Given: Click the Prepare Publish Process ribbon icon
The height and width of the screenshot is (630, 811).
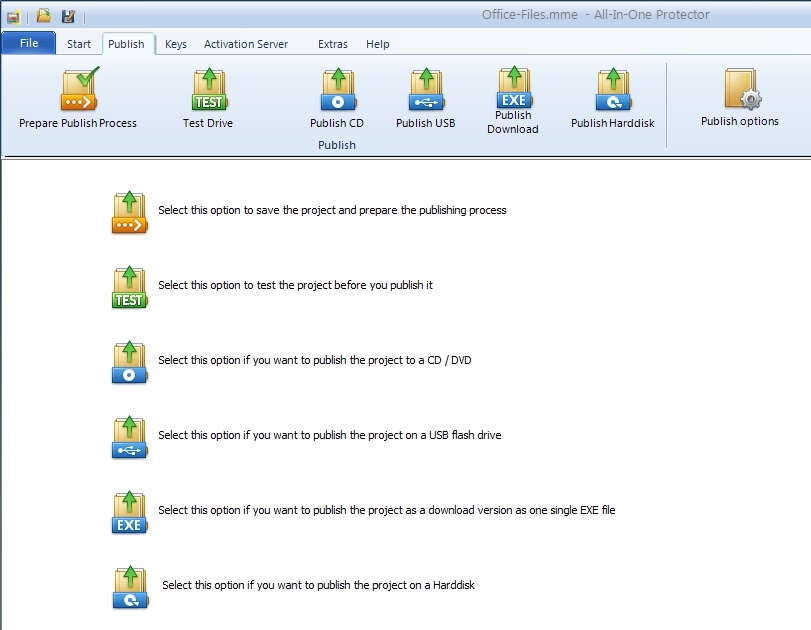Looking at the screenshot, I should coord(78,91).
